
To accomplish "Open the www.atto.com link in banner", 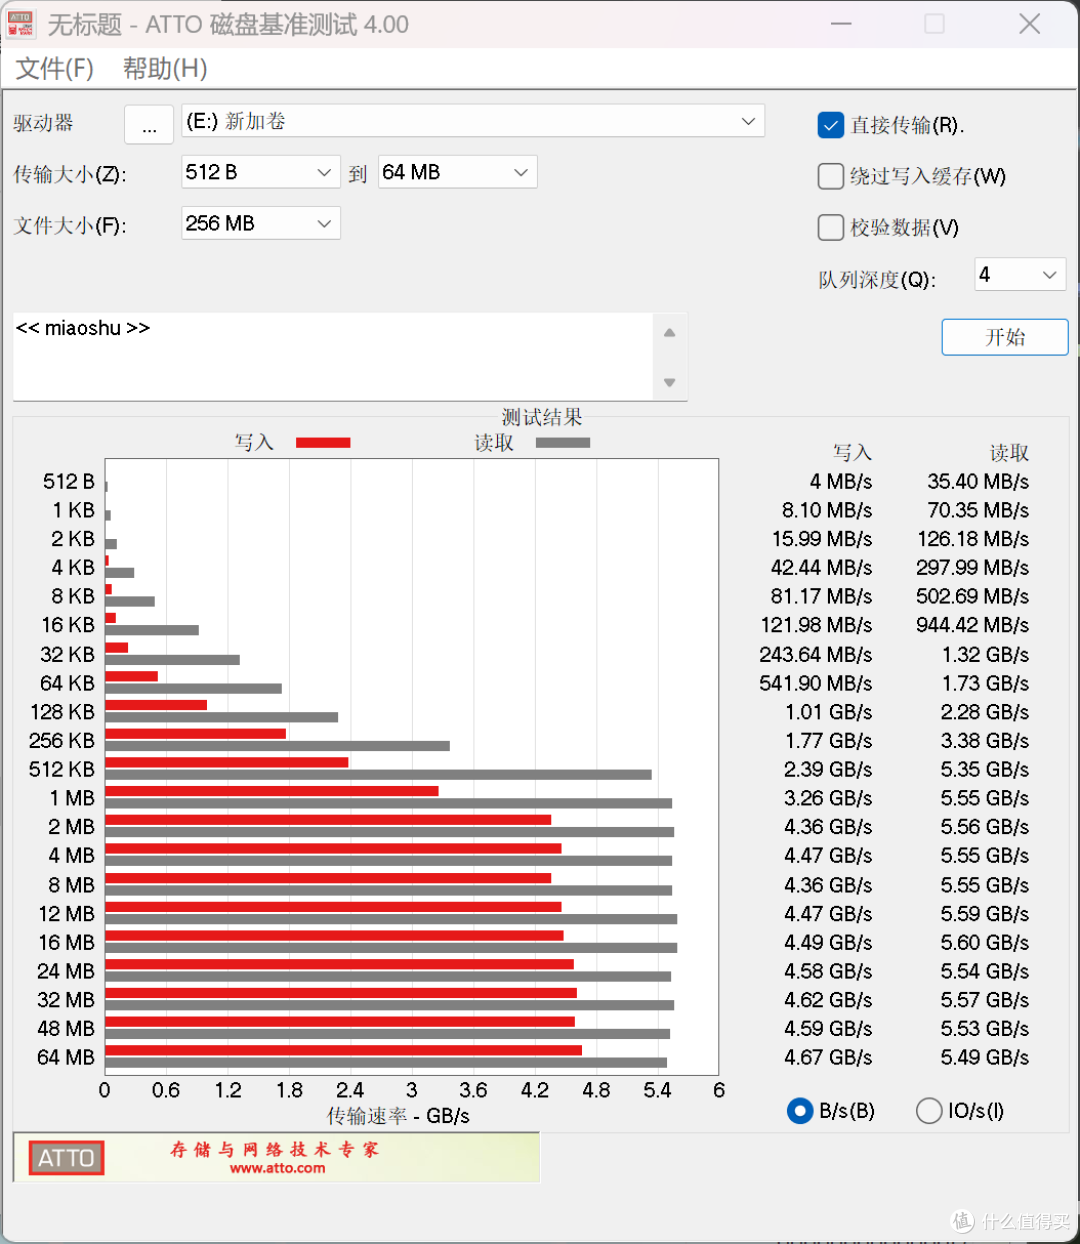I will click(277, 1168).
